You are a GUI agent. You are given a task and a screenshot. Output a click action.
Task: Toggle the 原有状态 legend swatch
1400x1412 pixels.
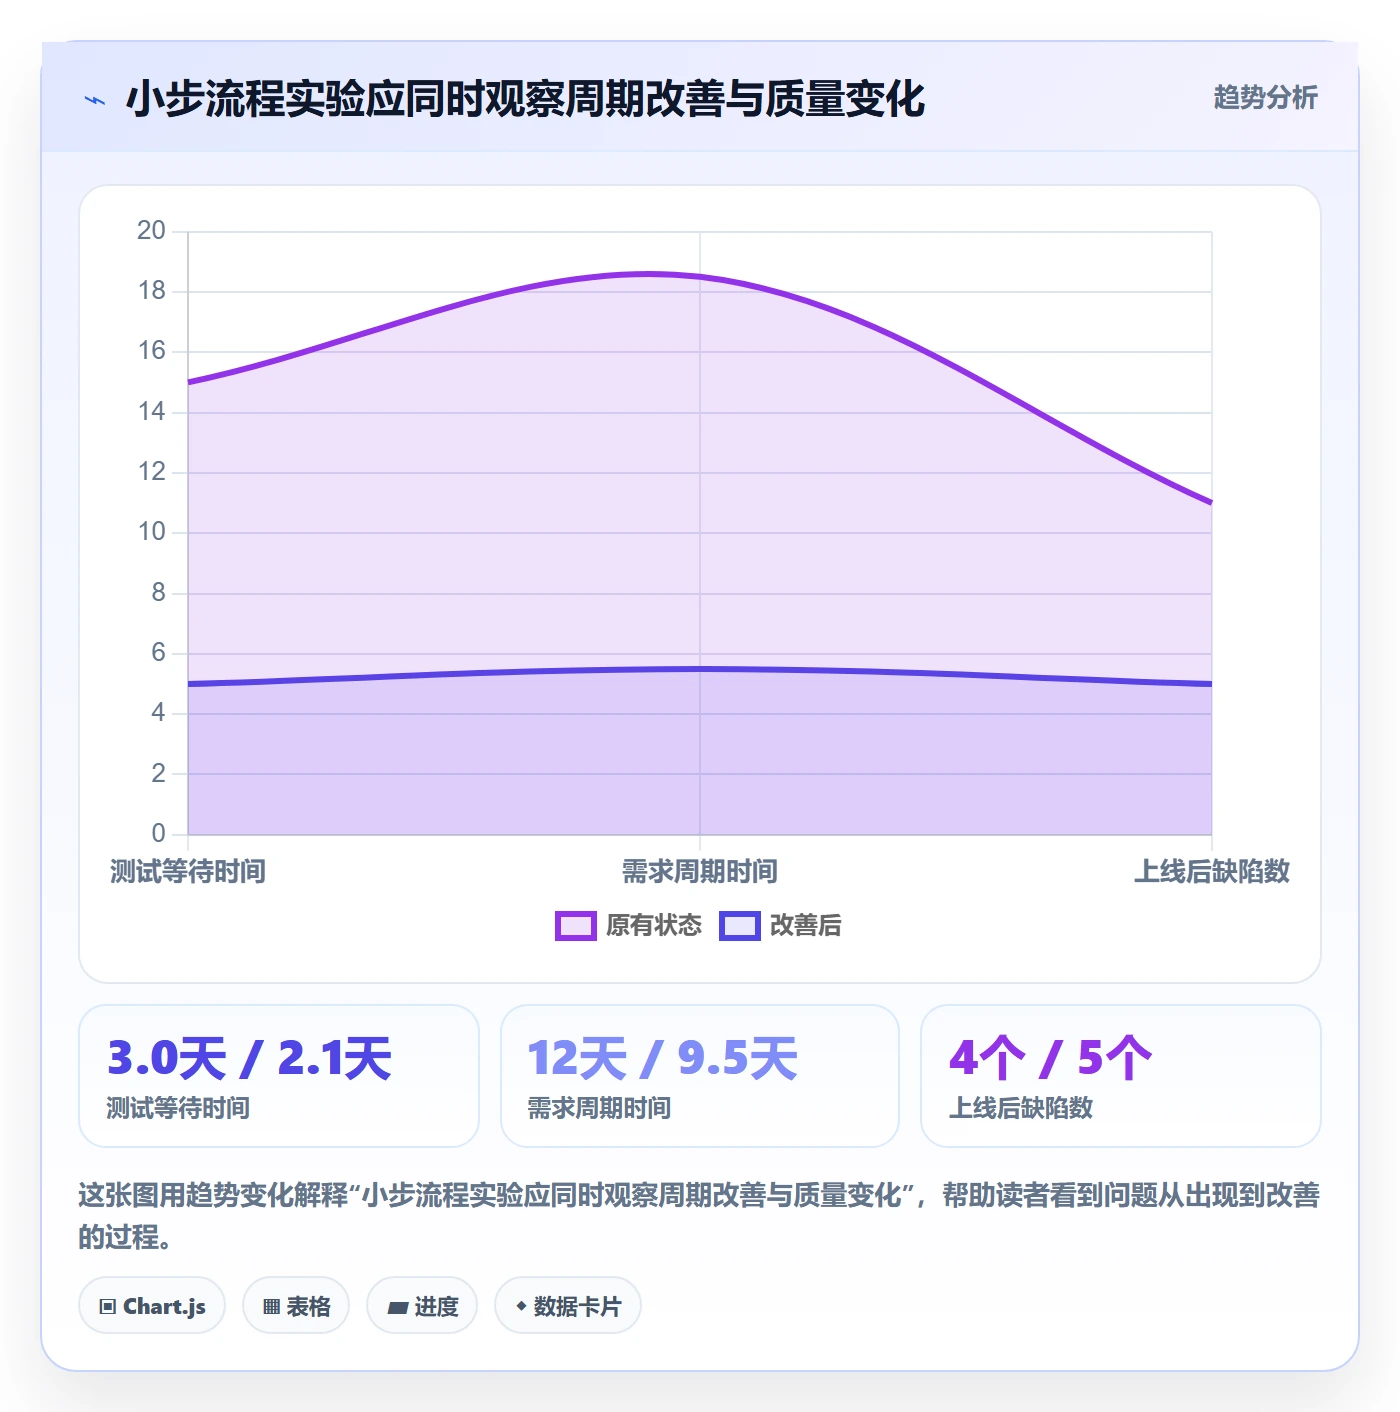pos(576,926)
